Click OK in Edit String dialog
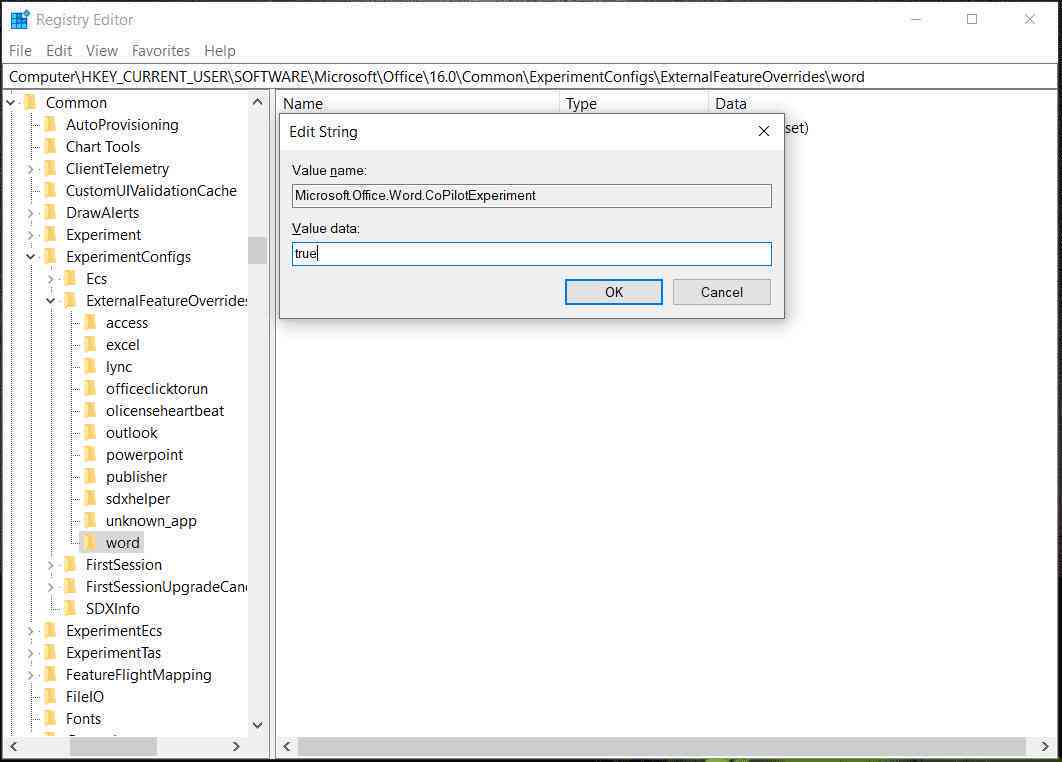 pos(614,292)
